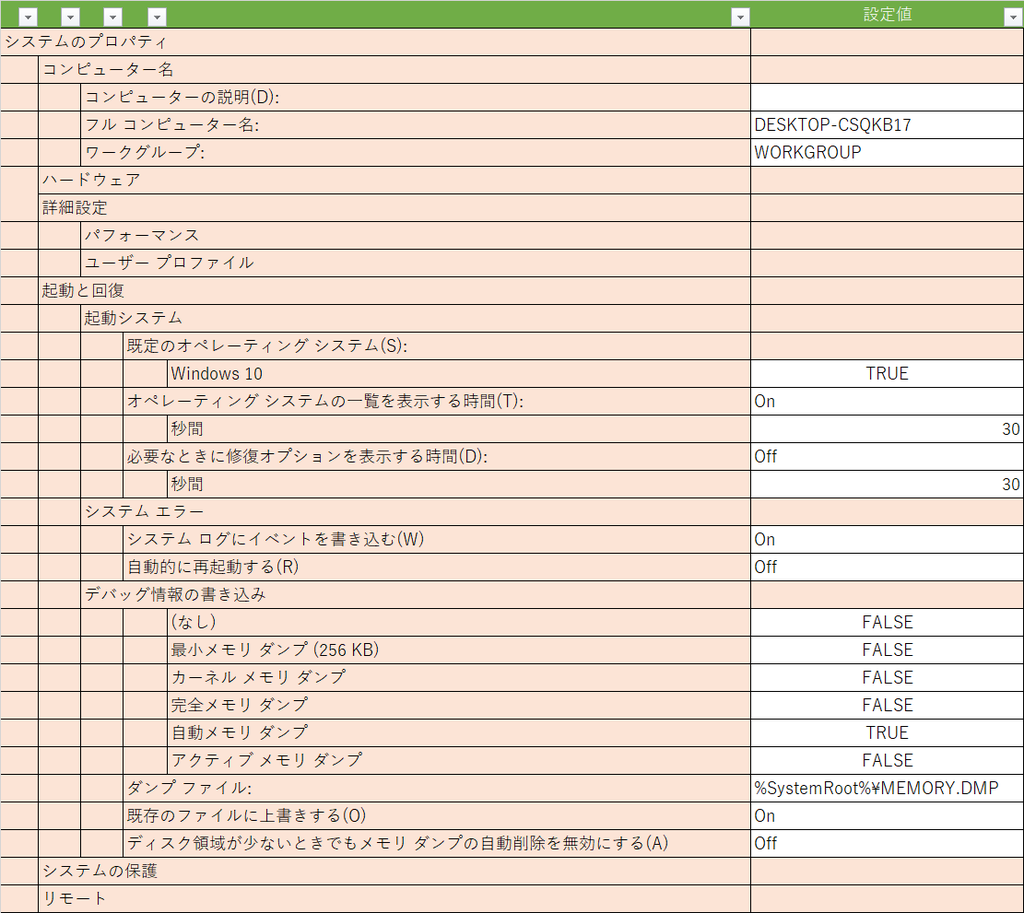Click FALSE value in the (なし) row

point(887,622)
